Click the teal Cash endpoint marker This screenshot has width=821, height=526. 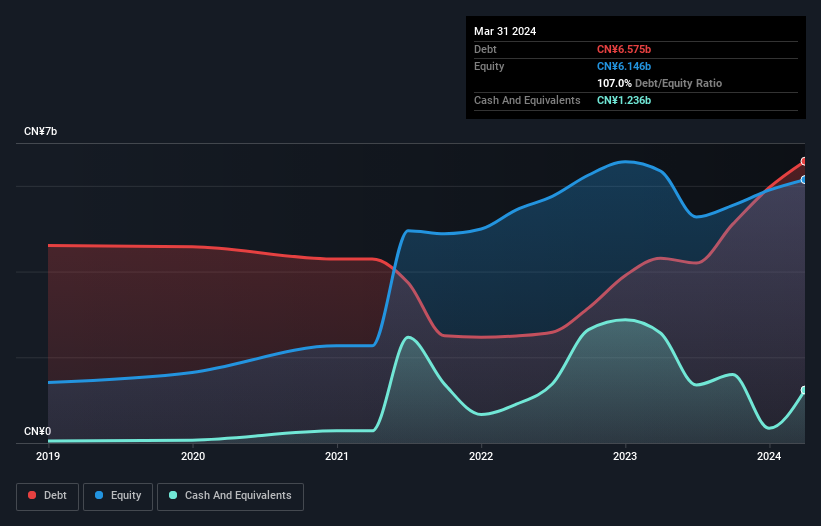pyautogui.click(x=804, y=390)
